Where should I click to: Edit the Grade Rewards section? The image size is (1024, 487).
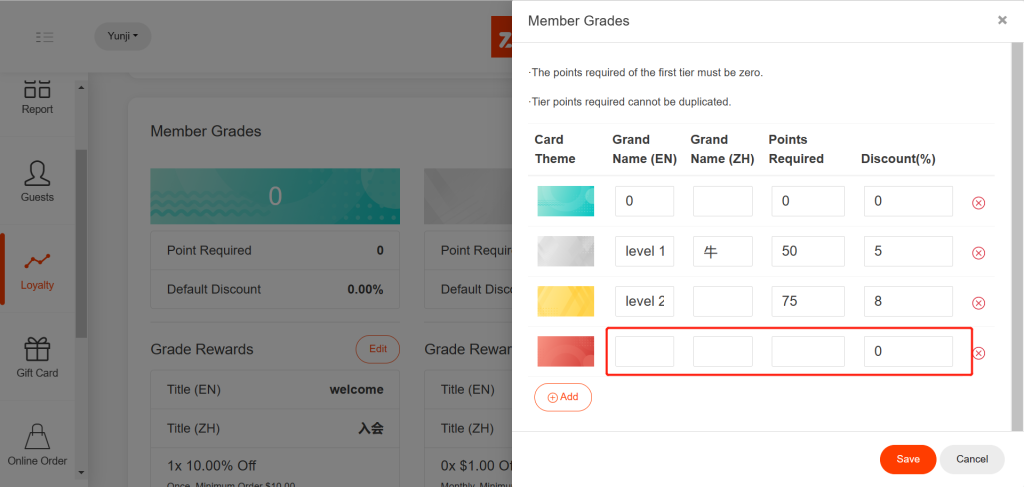377,349
